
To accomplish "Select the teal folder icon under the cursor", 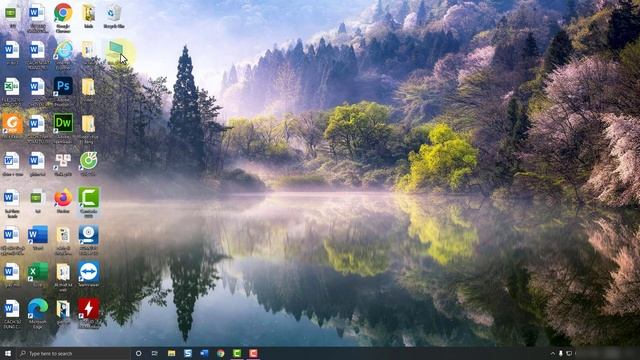I will pyautogui.click(x=116, y=51).
